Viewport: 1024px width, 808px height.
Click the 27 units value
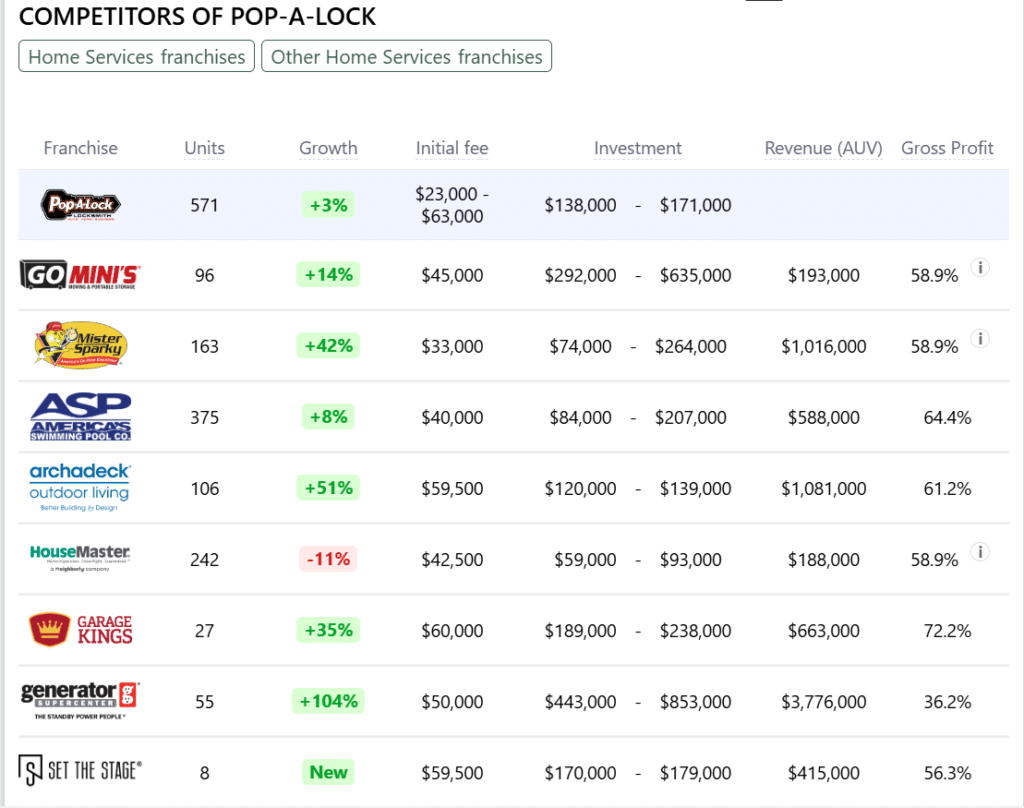(204, 631)
